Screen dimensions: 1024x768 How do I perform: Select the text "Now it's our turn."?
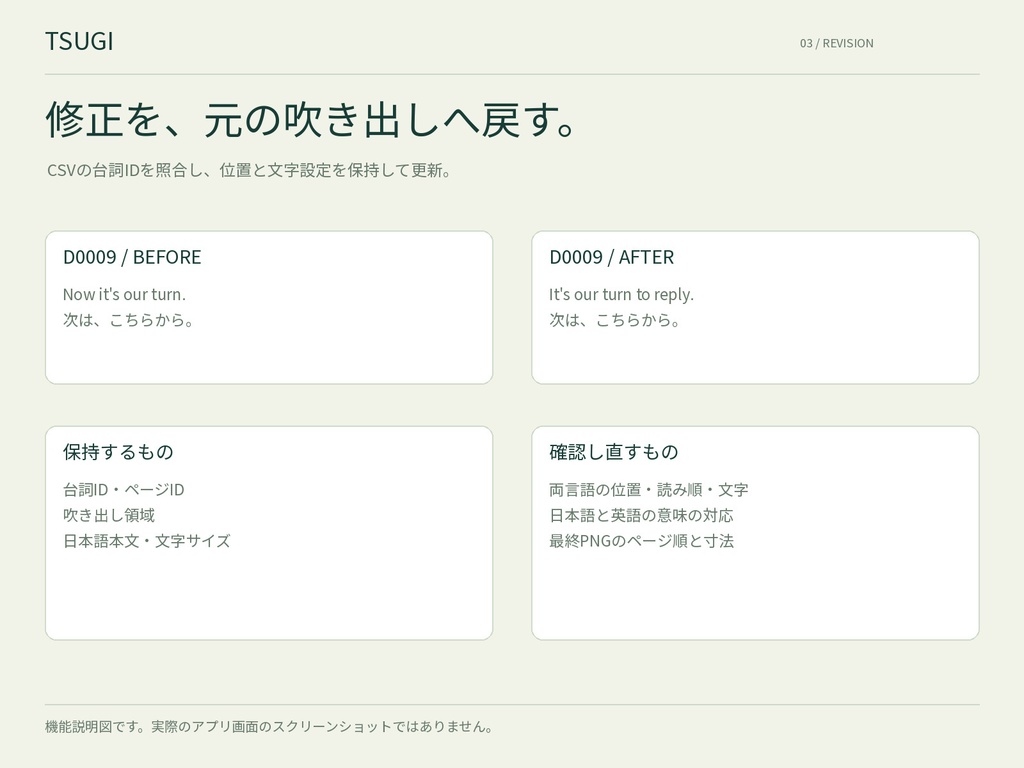click(x=124, y=295)
